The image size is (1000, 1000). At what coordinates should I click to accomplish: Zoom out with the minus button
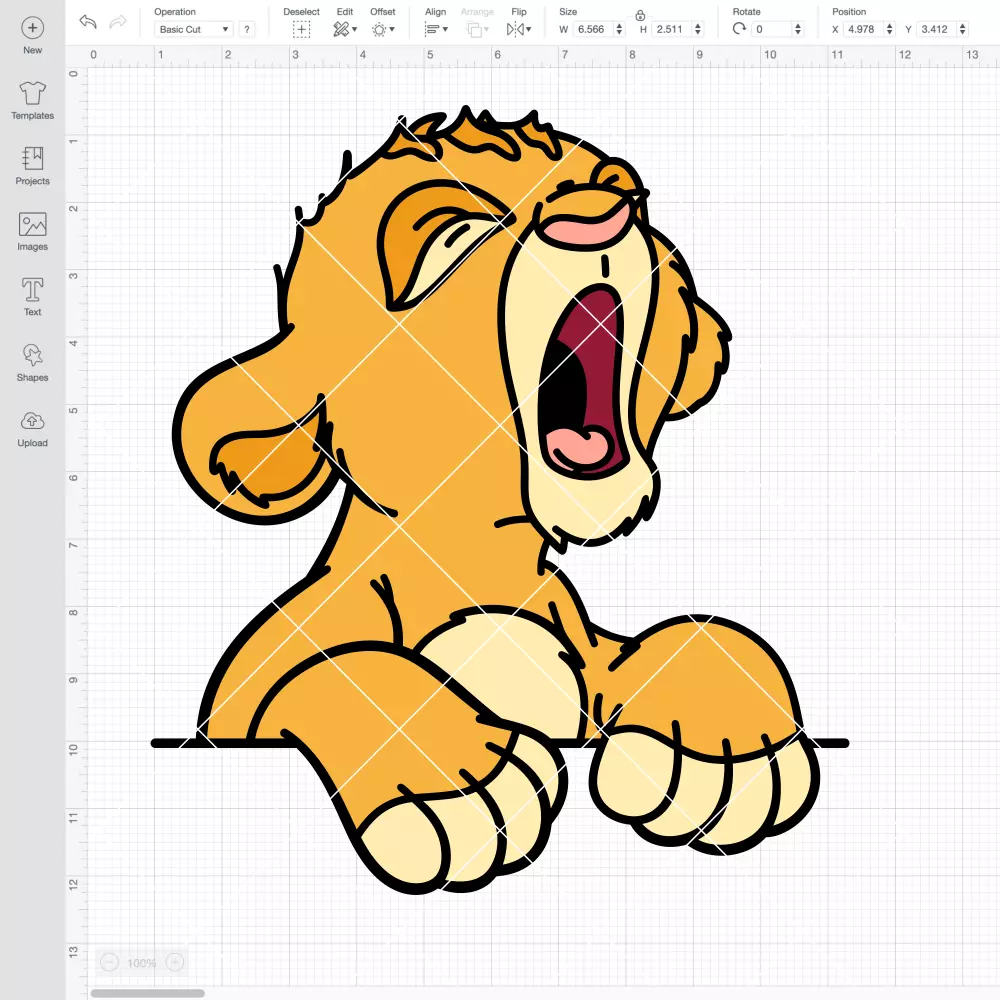[x=110, y=962]
